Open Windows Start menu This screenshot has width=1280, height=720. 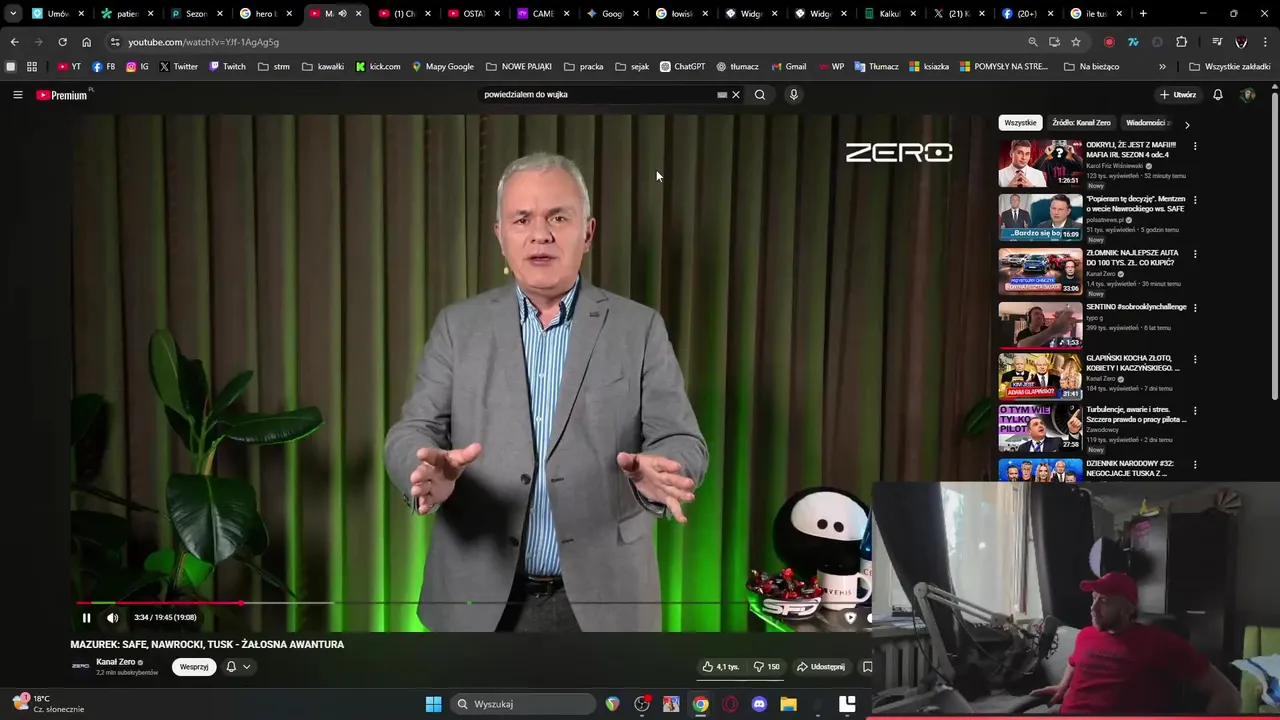tap(433, 704)
